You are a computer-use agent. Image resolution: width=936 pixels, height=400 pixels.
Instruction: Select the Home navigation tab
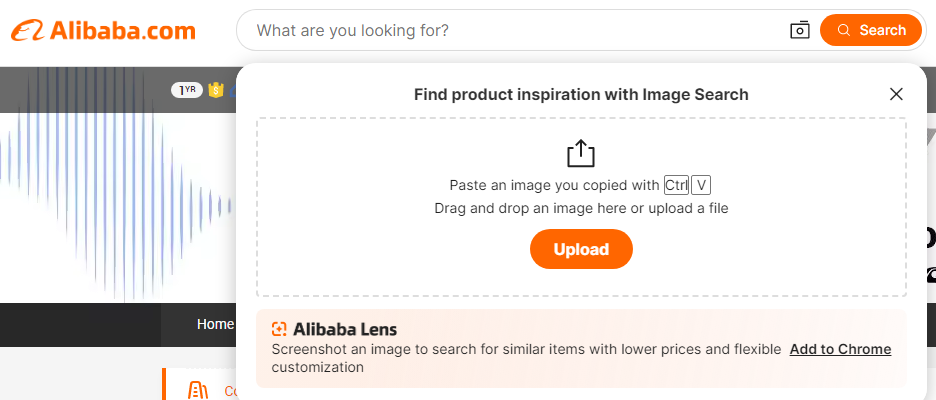214,324
